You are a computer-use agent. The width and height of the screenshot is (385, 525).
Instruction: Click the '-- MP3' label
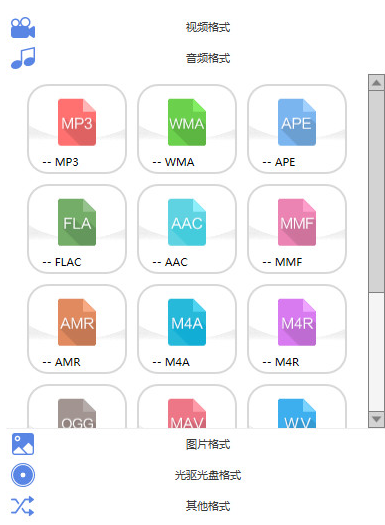pyautogui.click(x=60, y=162)
